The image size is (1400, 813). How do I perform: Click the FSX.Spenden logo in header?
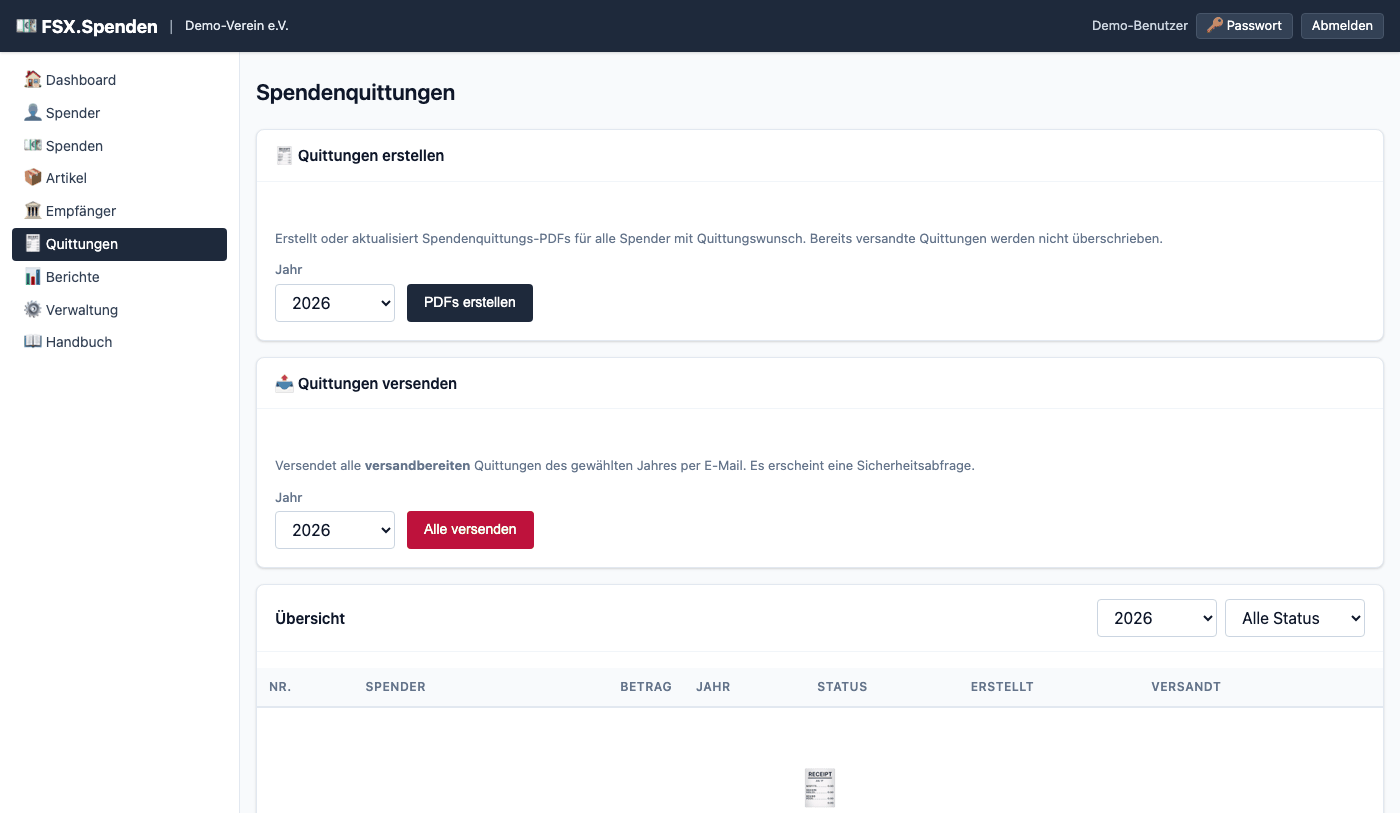tap(87, 26)
